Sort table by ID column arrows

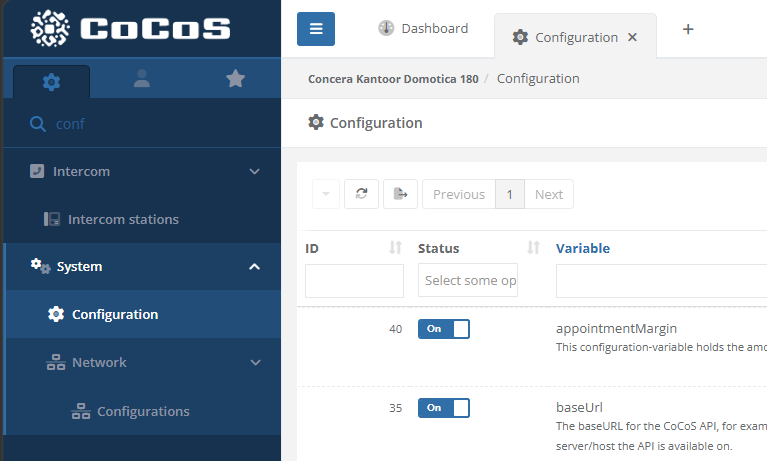tap(395, 248)
